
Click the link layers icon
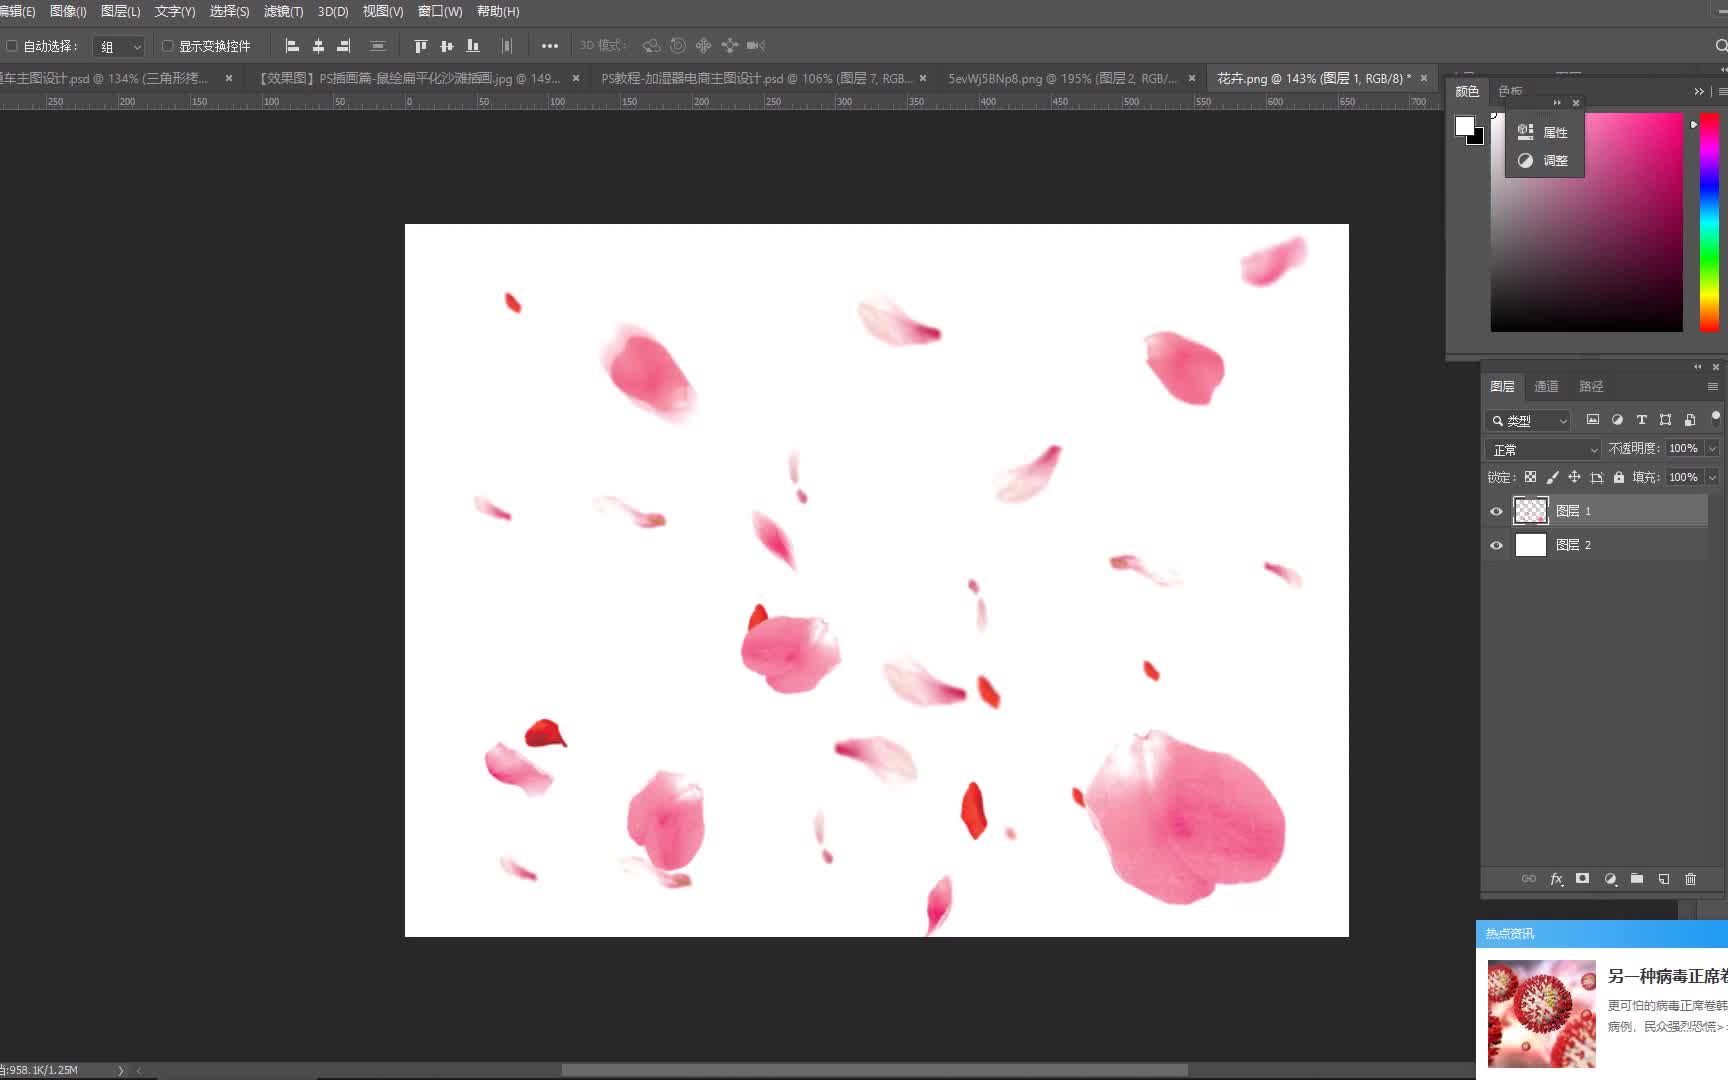(1529, 879)
